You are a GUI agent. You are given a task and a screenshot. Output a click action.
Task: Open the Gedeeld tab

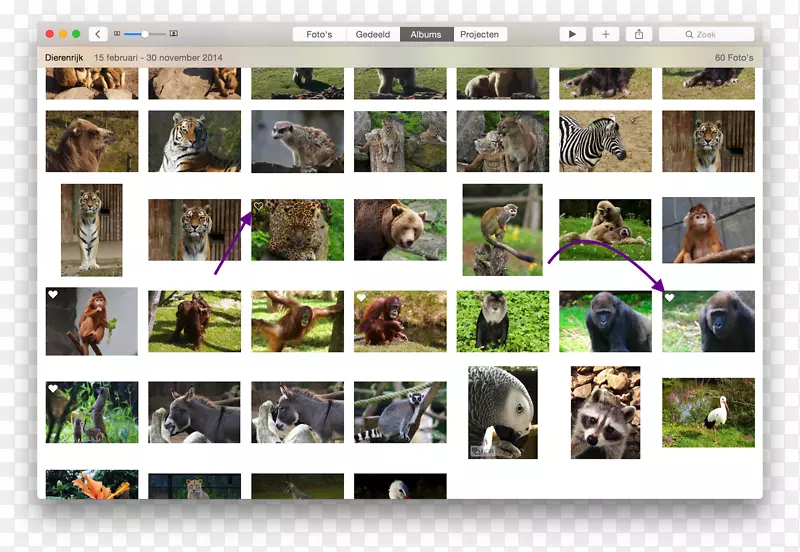pos(373,34)
